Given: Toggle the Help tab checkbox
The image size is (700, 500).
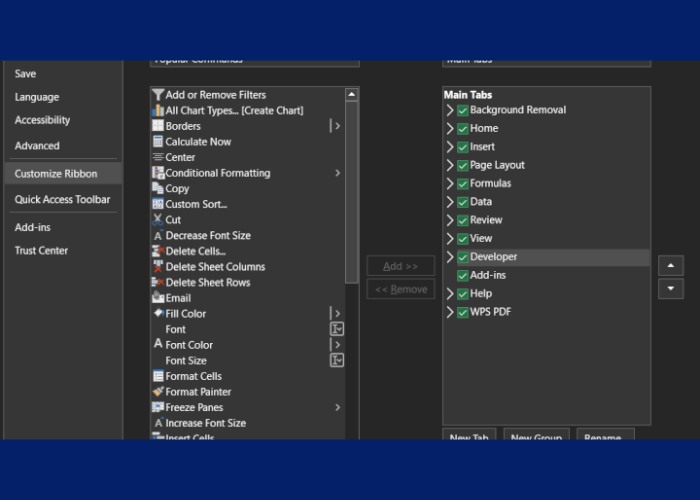Looking at the screenshot, I should (x=462, y=294).
